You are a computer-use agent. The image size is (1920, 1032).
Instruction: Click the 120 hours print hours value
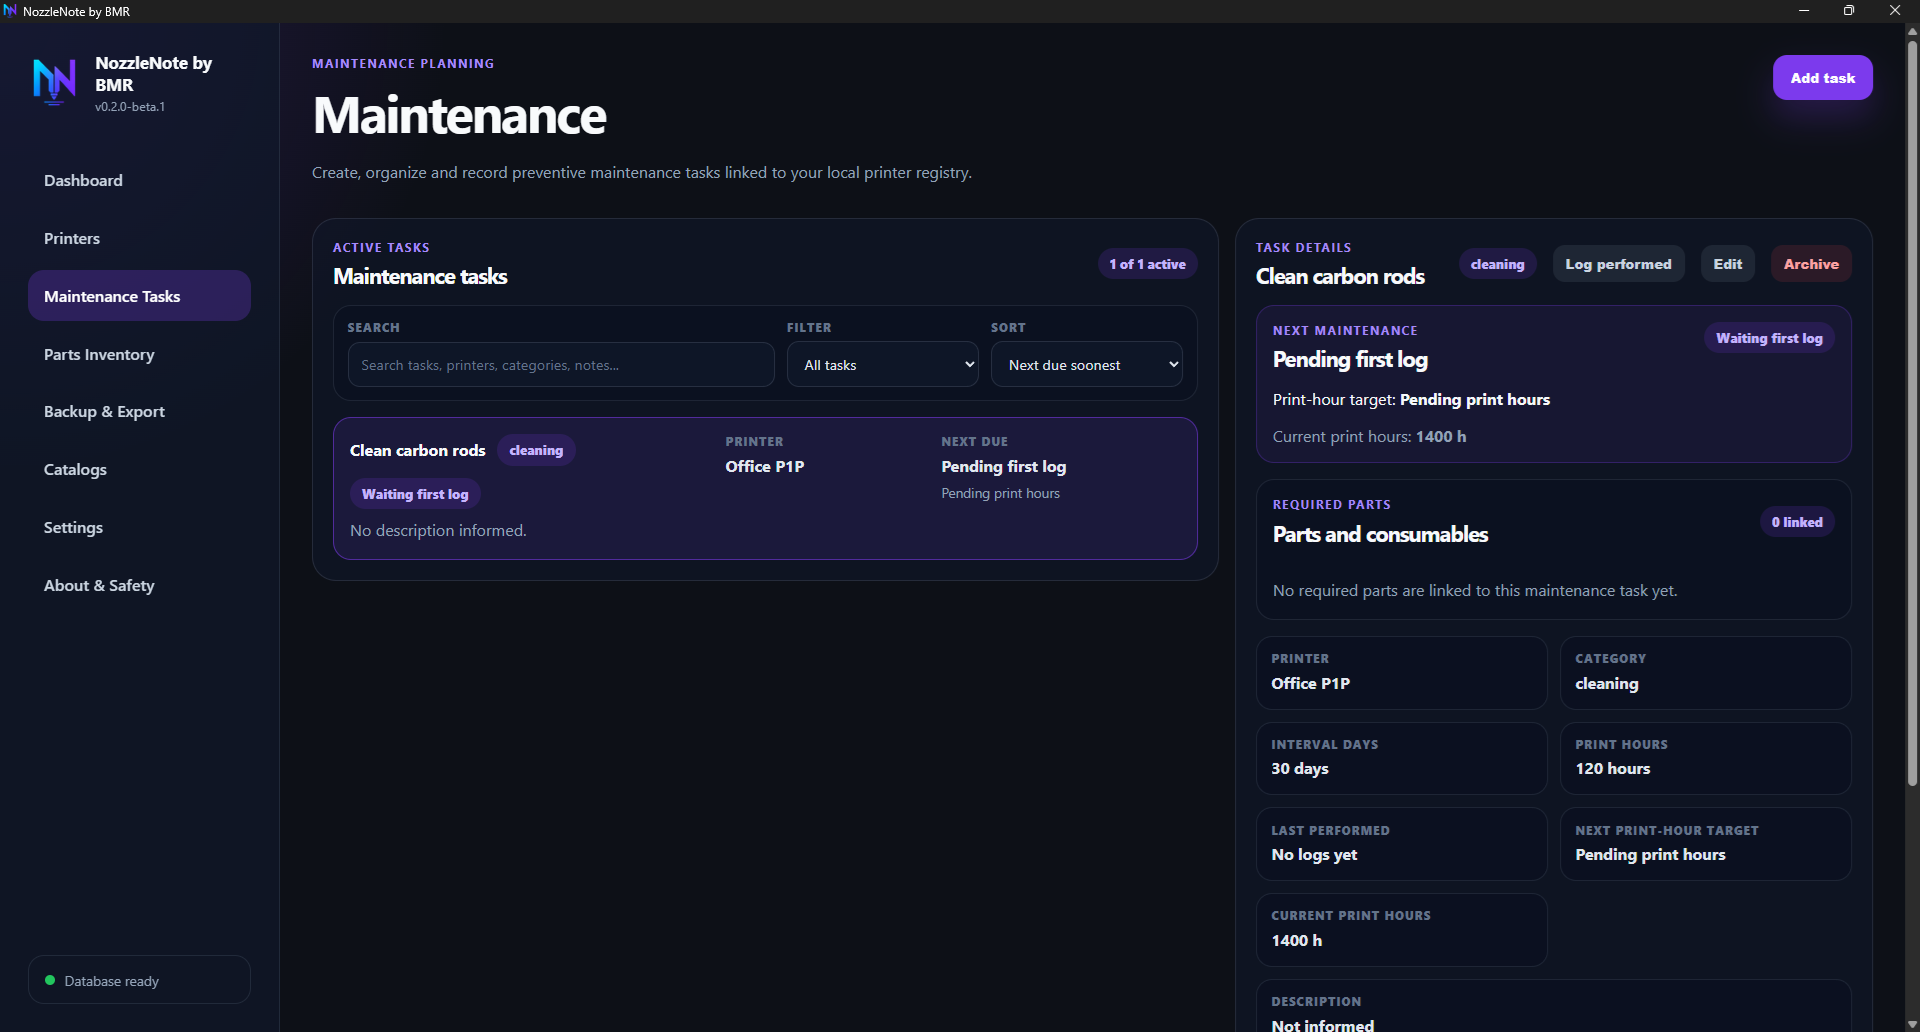click(x=1612, y=768)
